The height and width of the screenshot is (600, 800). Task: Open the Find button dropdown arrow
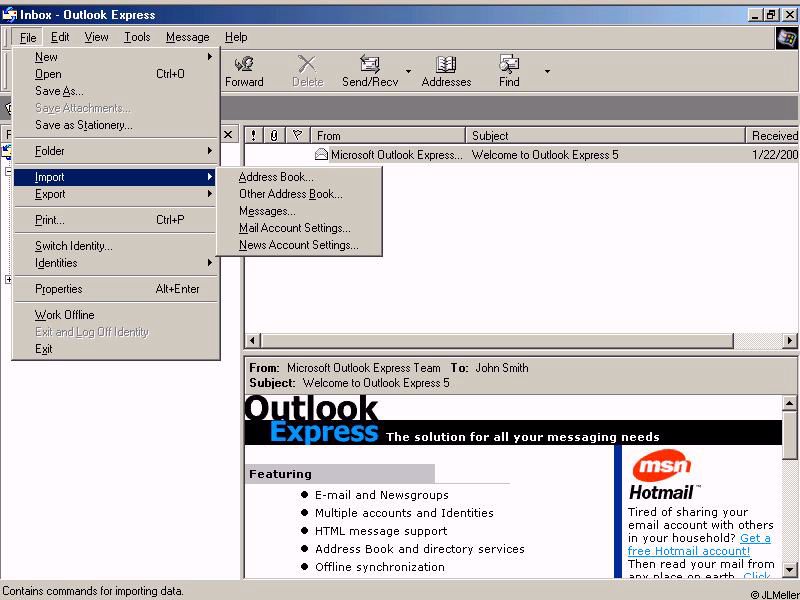[547, 71]
